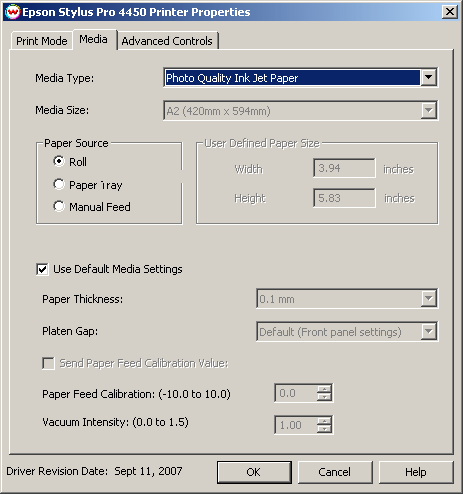The image size is (463, 494).
Task: Select the Media tab
Action: (x=94, y=39)
